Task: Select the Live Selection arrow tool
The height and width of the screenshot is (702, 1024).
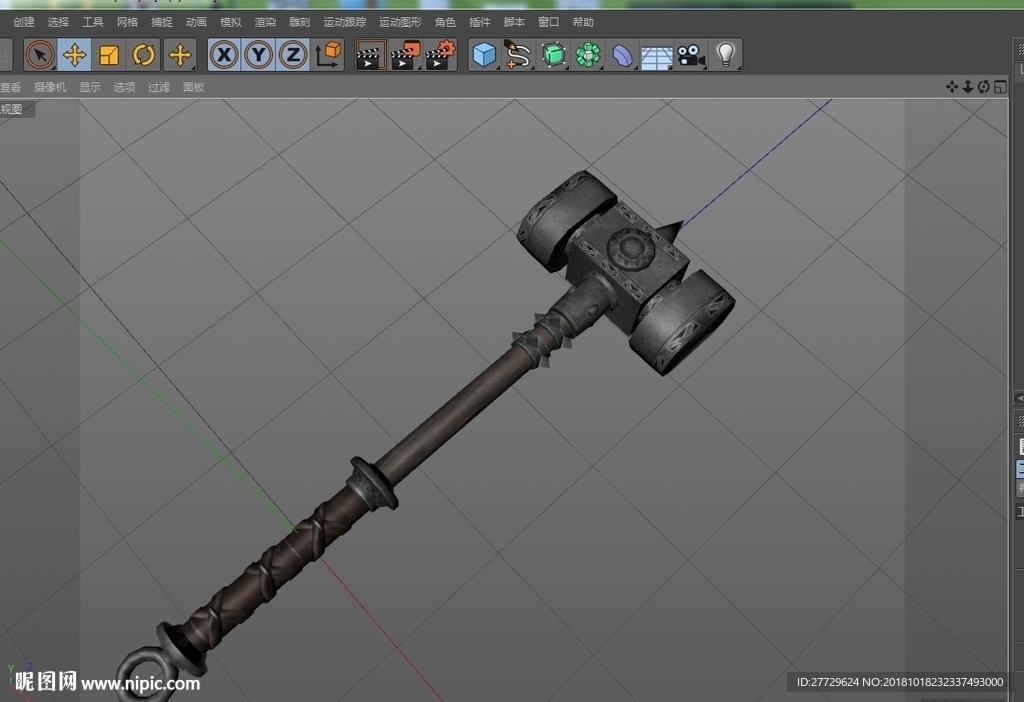Action: (x=40, y=55)
